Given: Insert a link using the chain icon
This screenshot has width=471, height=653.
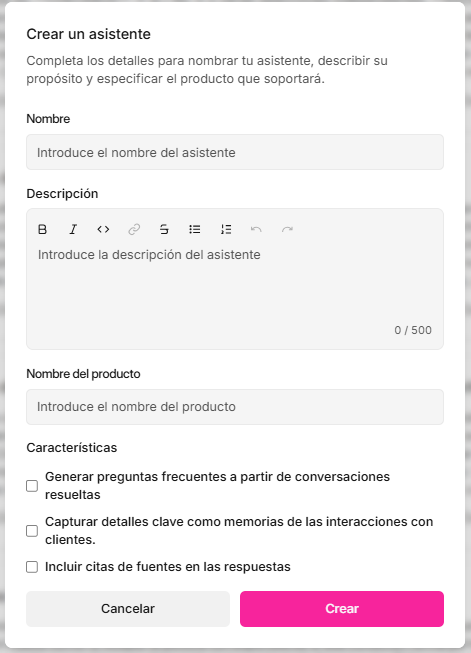Looking at the screenshot, I should (134, 229).
